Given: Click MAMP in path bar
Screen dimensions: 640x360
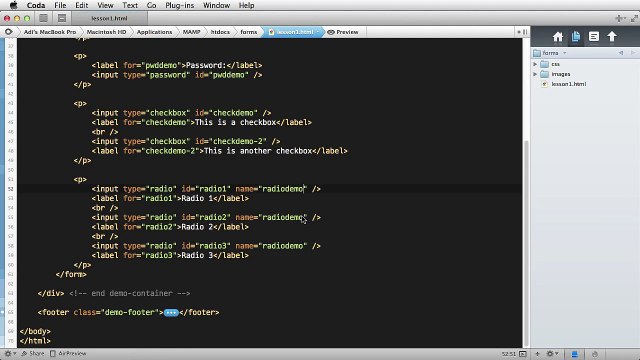Looking at the screenshot, I should coord(191,32).
